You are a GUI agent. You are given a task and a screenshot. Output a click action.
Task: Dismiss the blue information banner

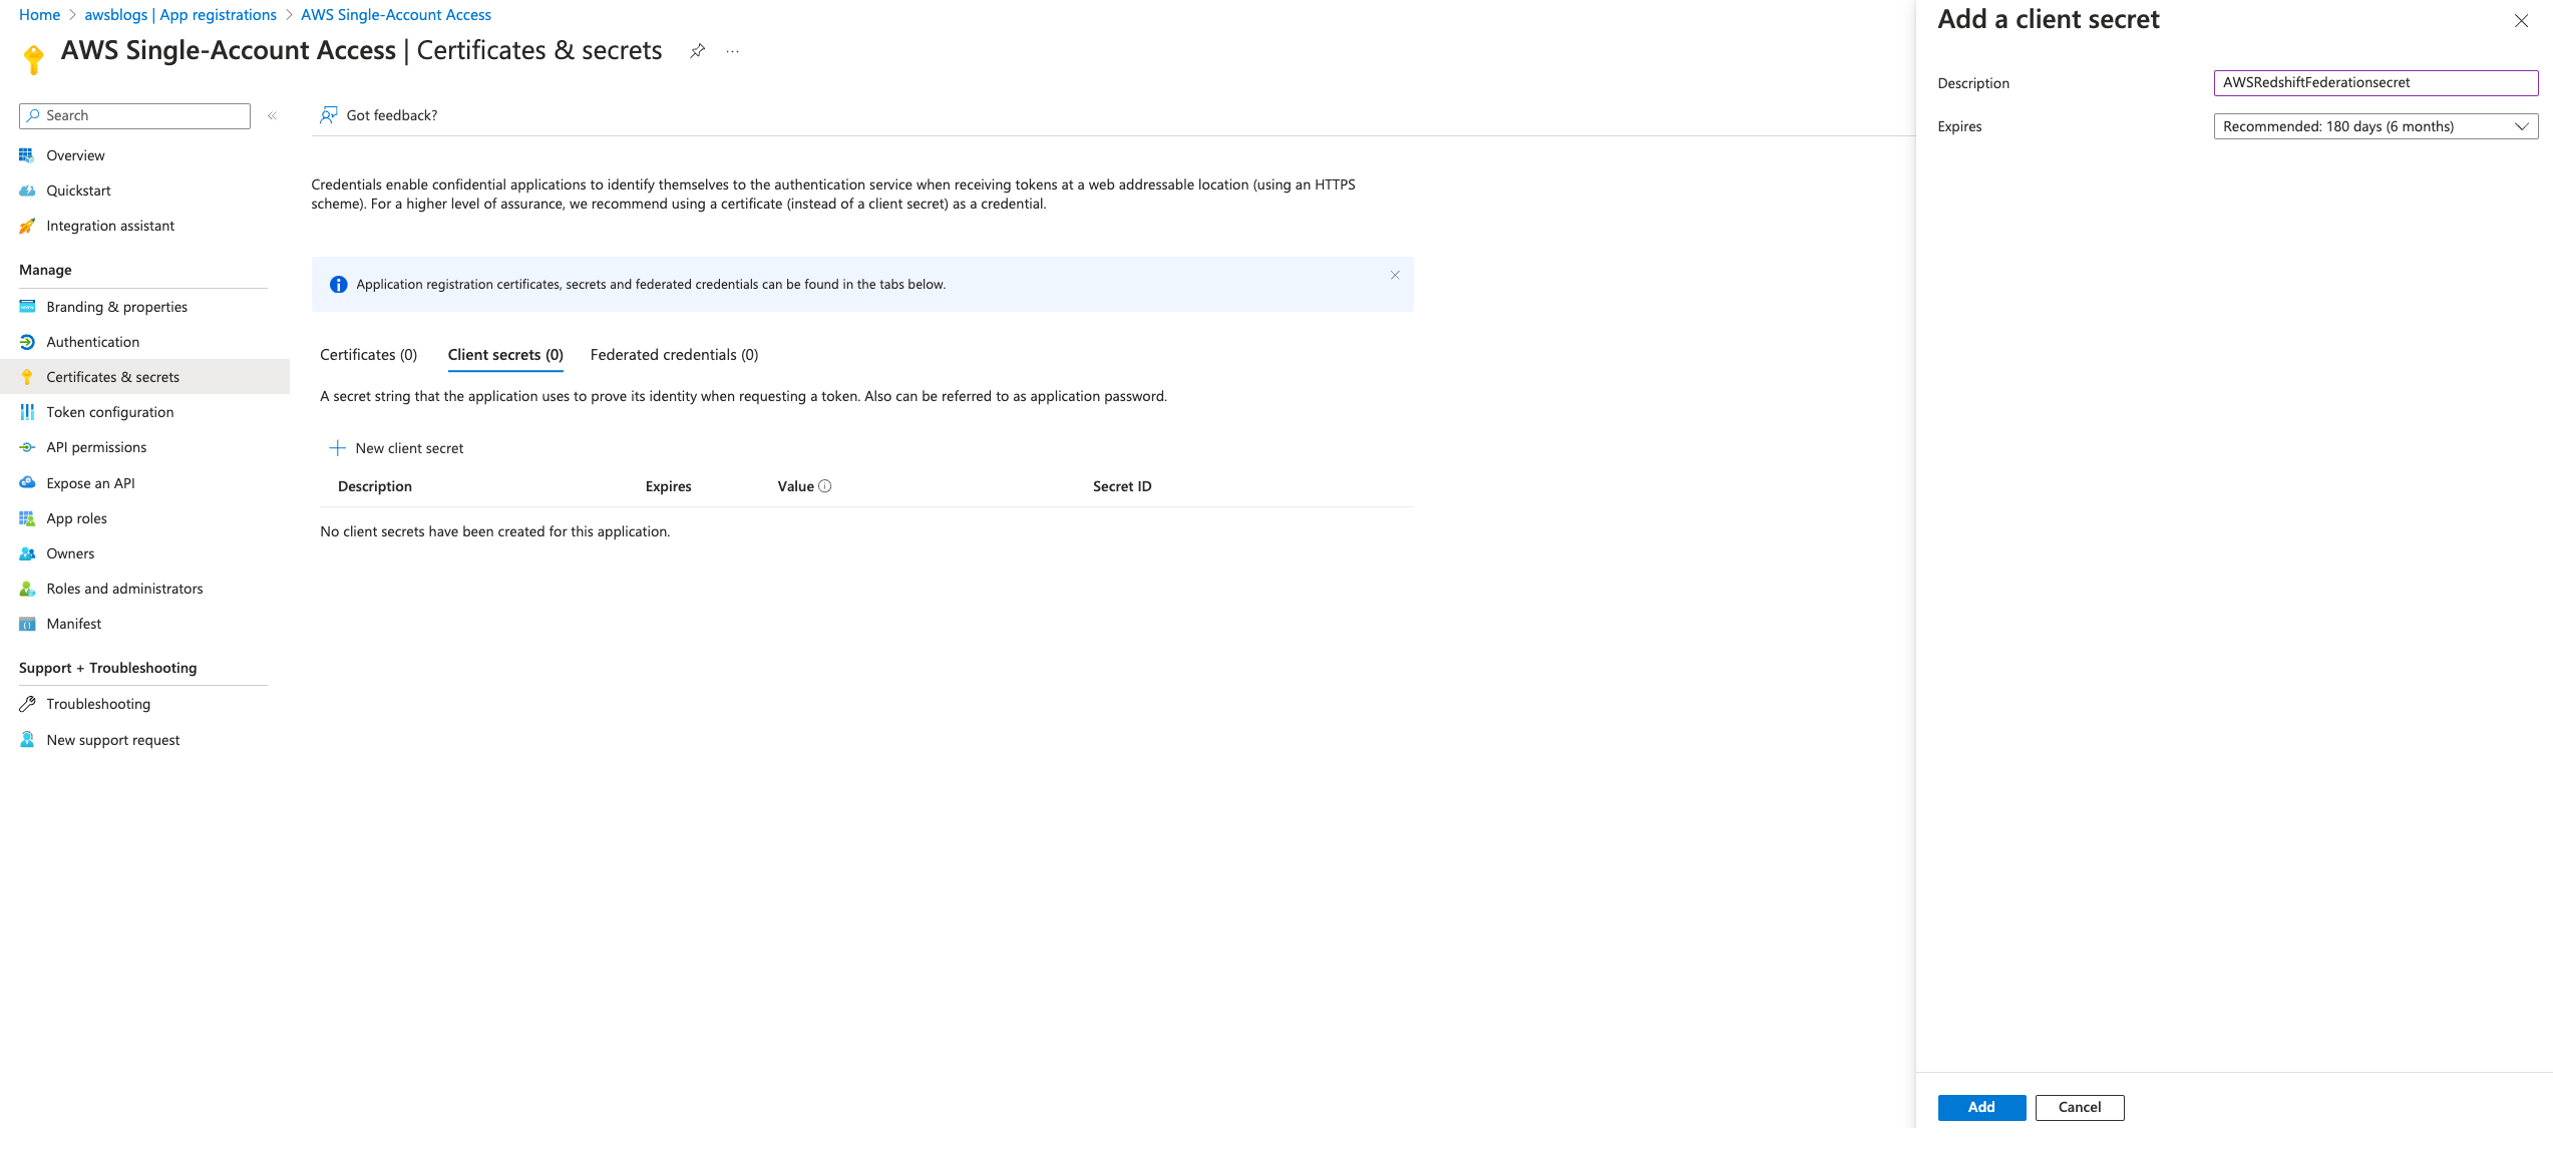[1394, 275]
